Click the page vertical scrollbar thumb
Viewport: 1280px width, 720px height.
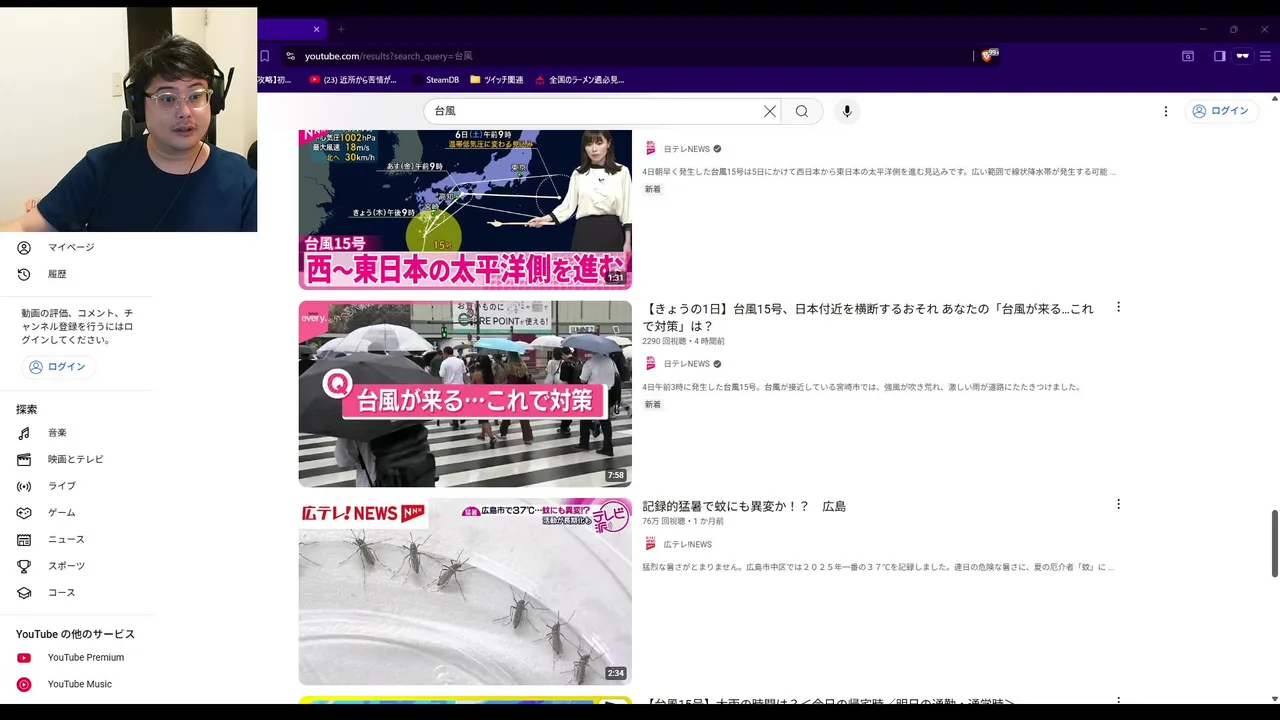point(1274,543)
